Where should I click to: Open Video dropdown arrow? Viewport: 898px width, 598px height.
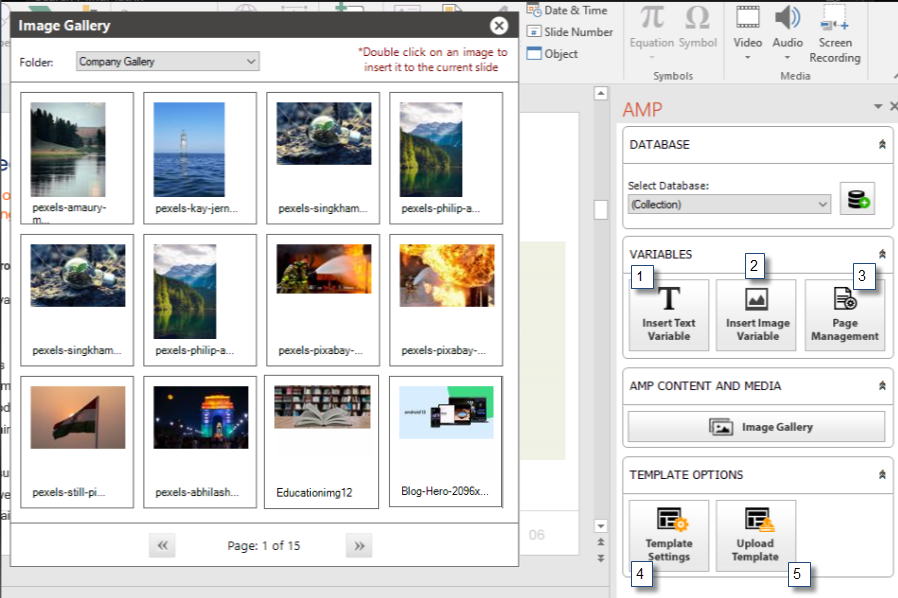click(747, 57)
